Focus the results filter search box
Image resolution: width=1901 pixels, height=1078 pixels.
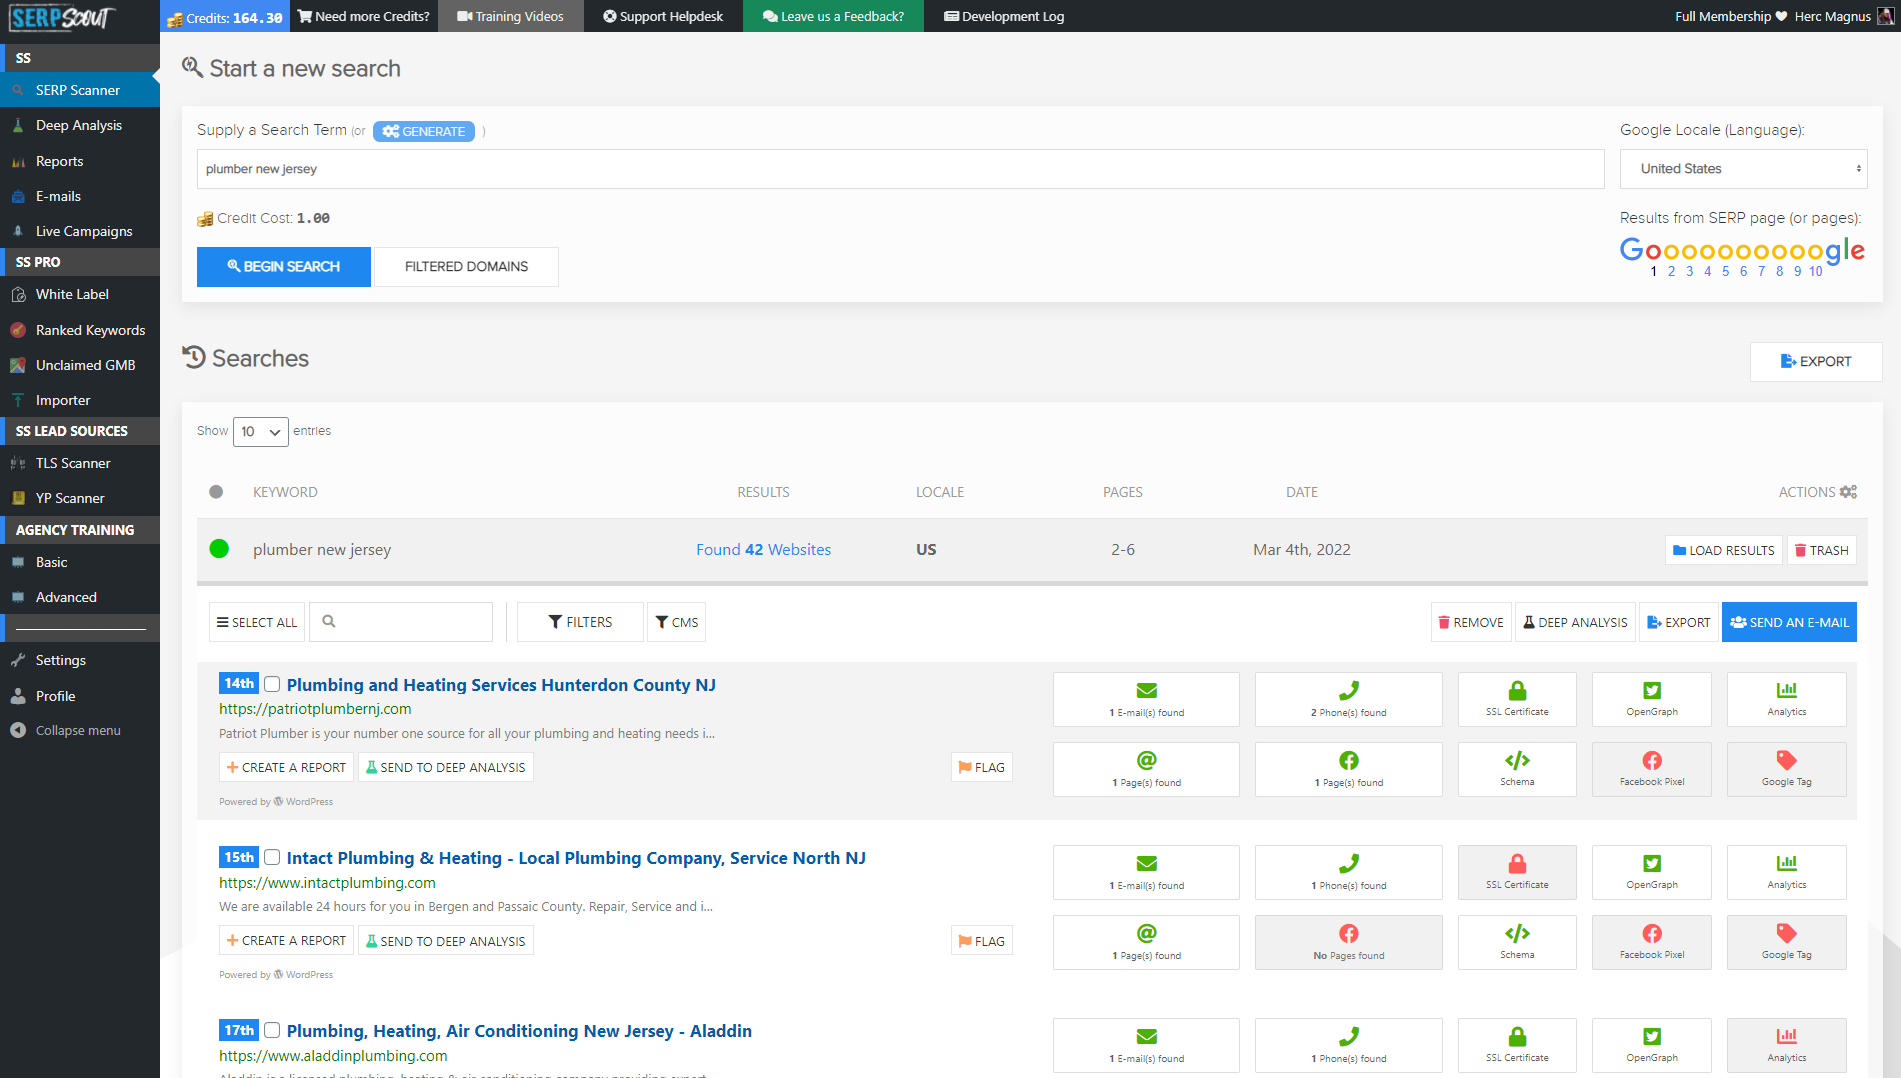[x=401, y=622]
